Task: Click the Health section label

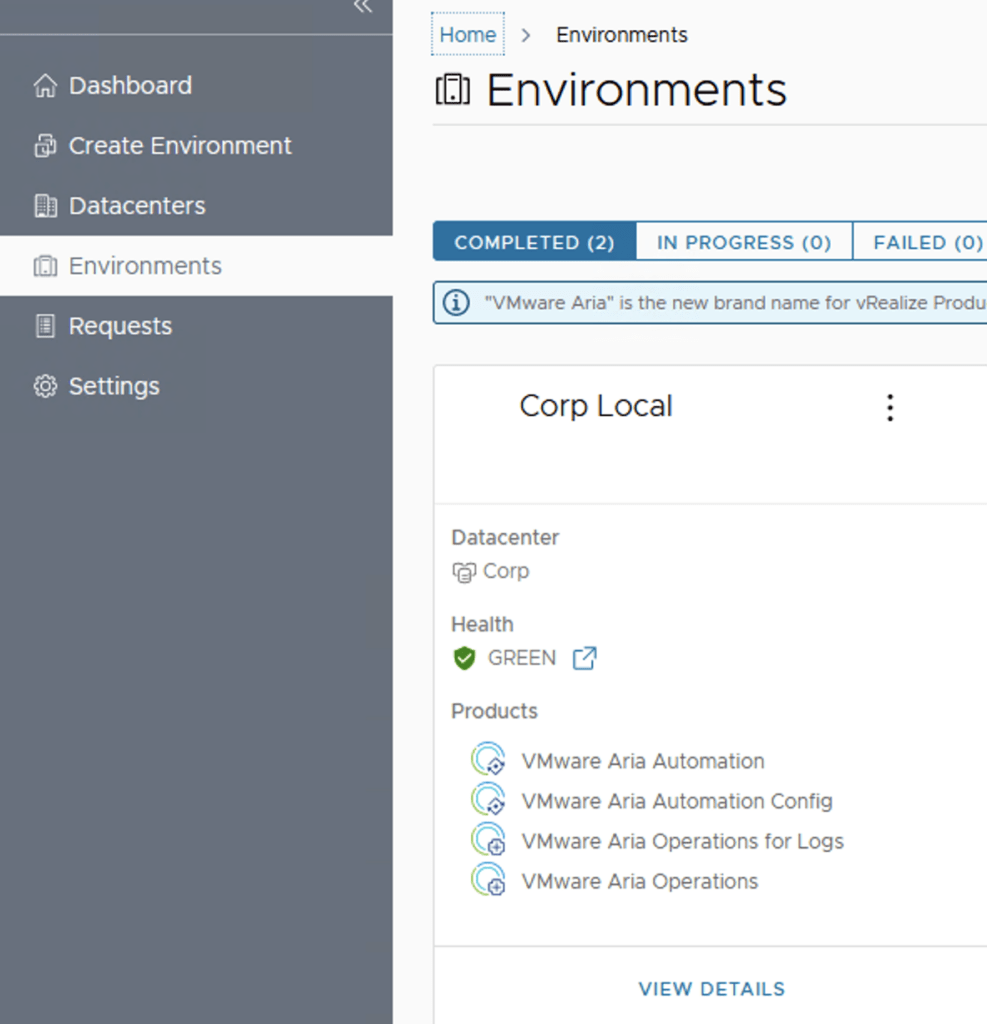Action: point(482,624)
